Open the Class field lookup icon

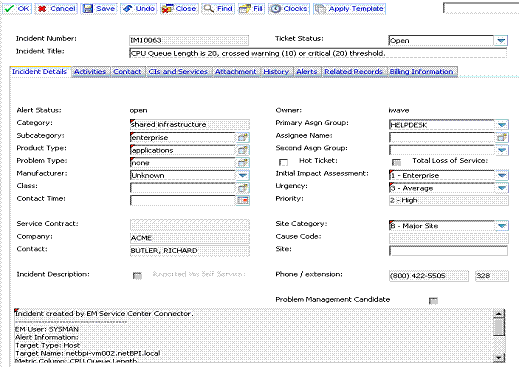click(243, 188)
